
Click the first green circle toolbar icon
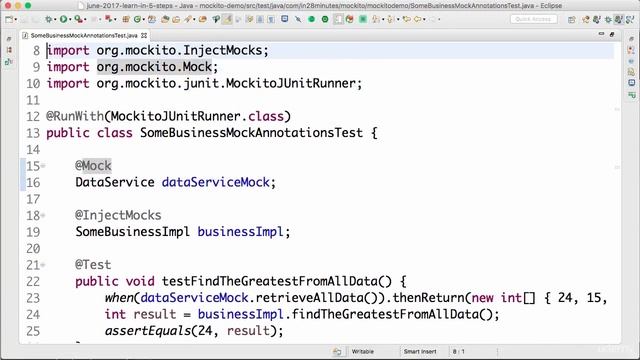tap(311, 19)
